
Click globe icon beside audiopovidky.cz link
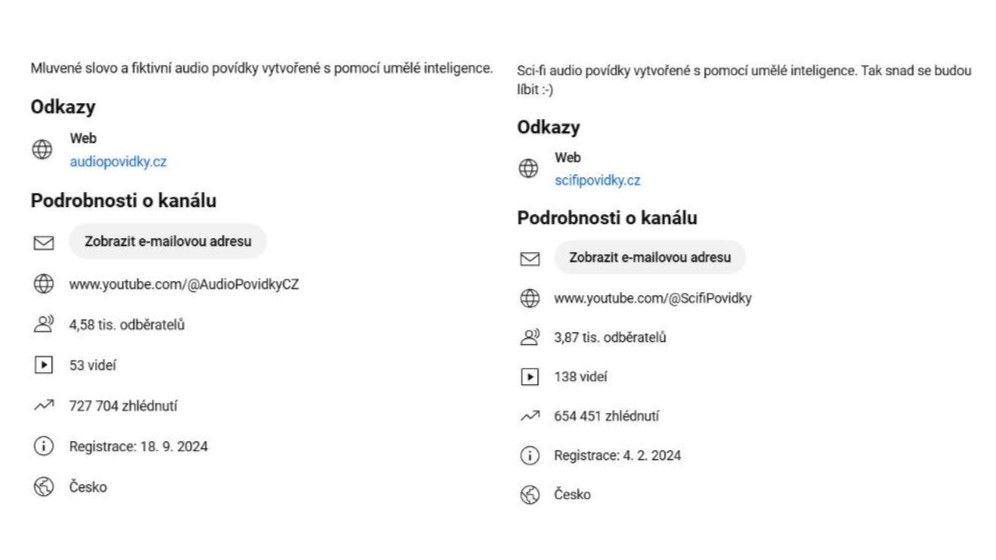pyautogui.click(x=43, y=150)
